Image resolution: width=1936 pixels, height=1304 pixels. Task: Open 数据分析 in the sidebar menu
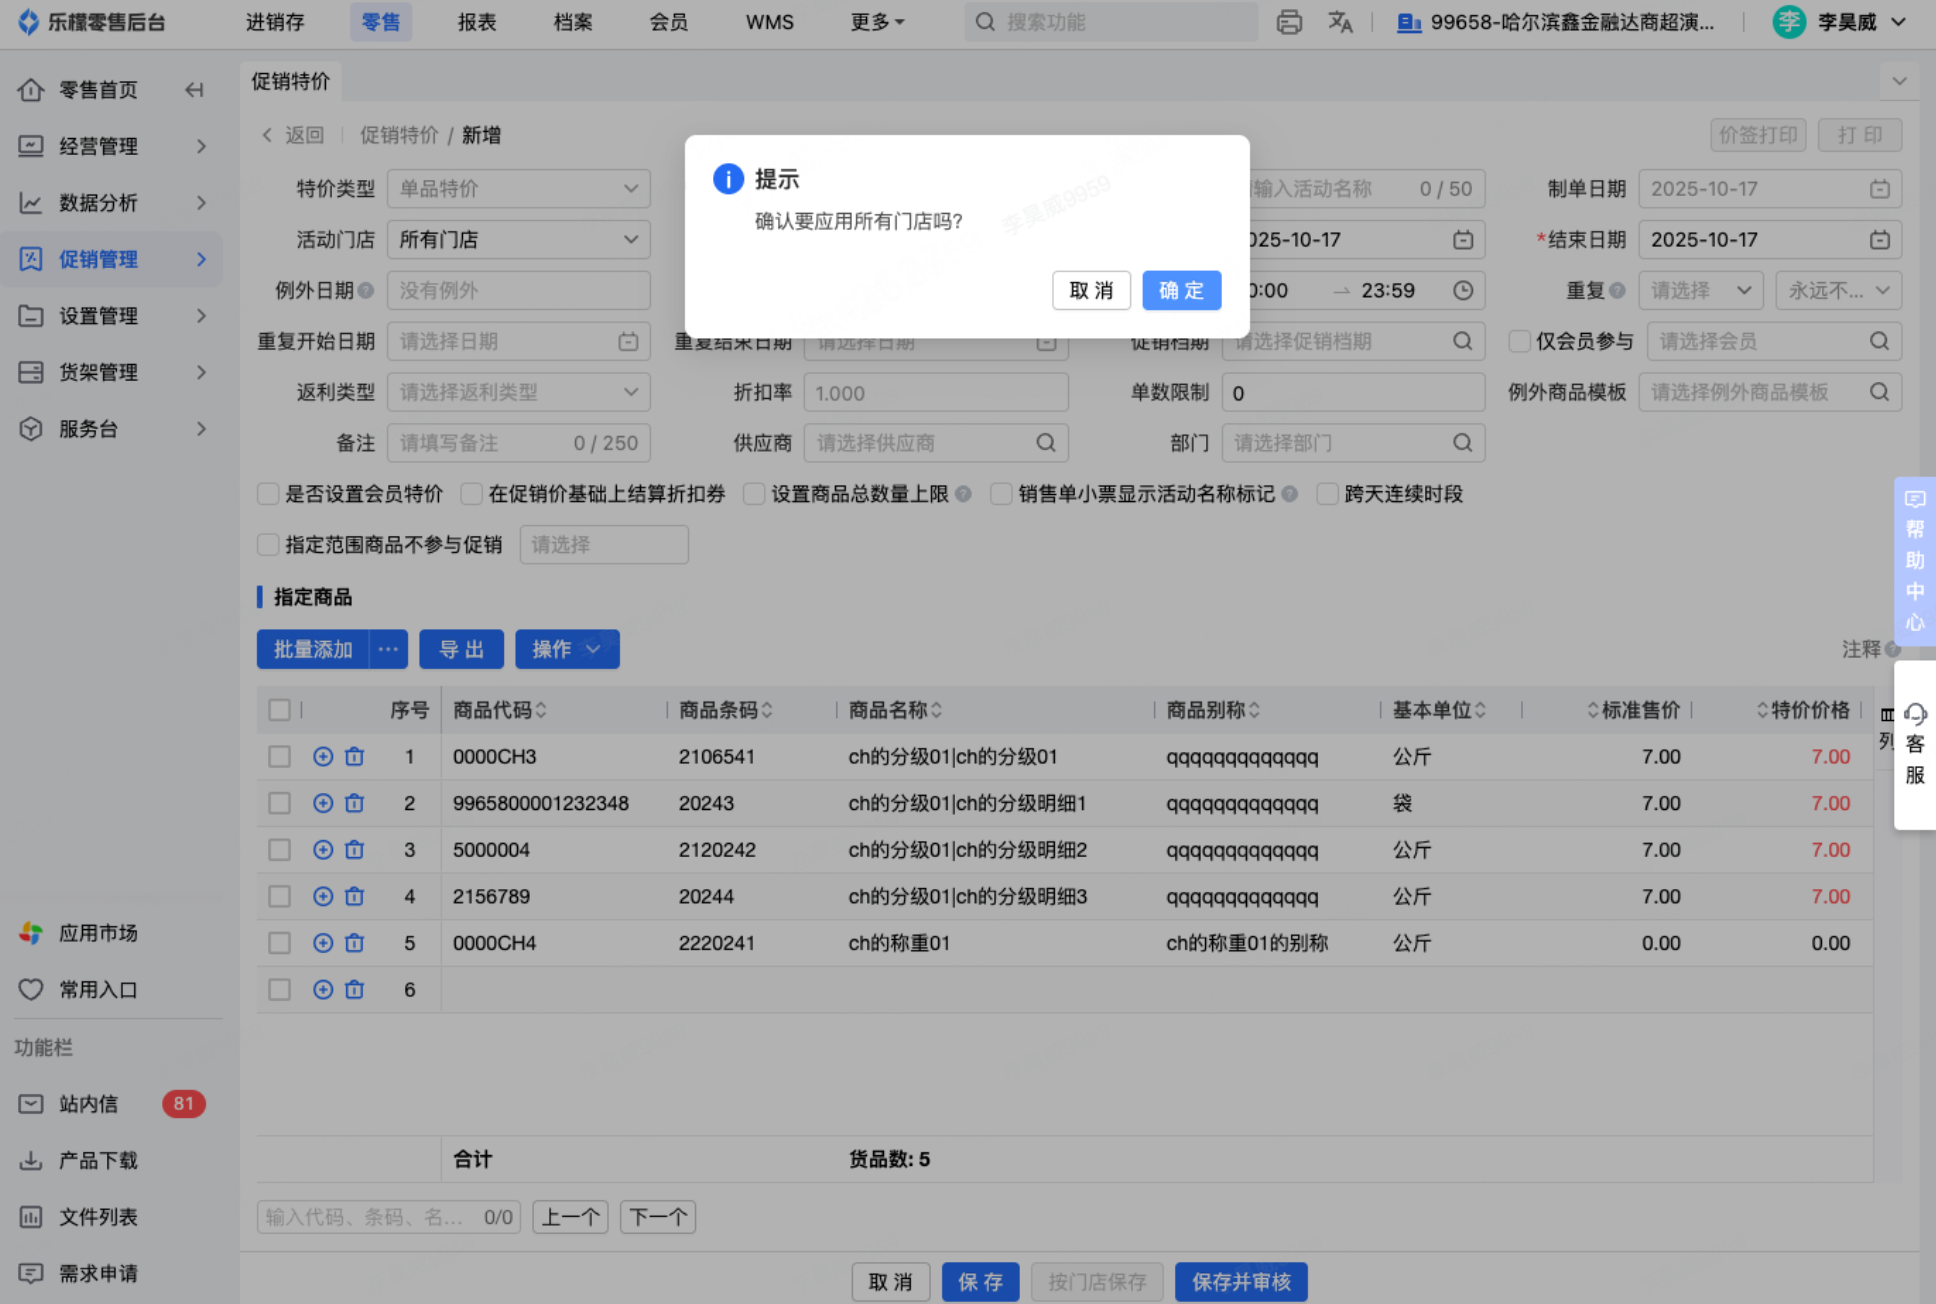(97, 203)
